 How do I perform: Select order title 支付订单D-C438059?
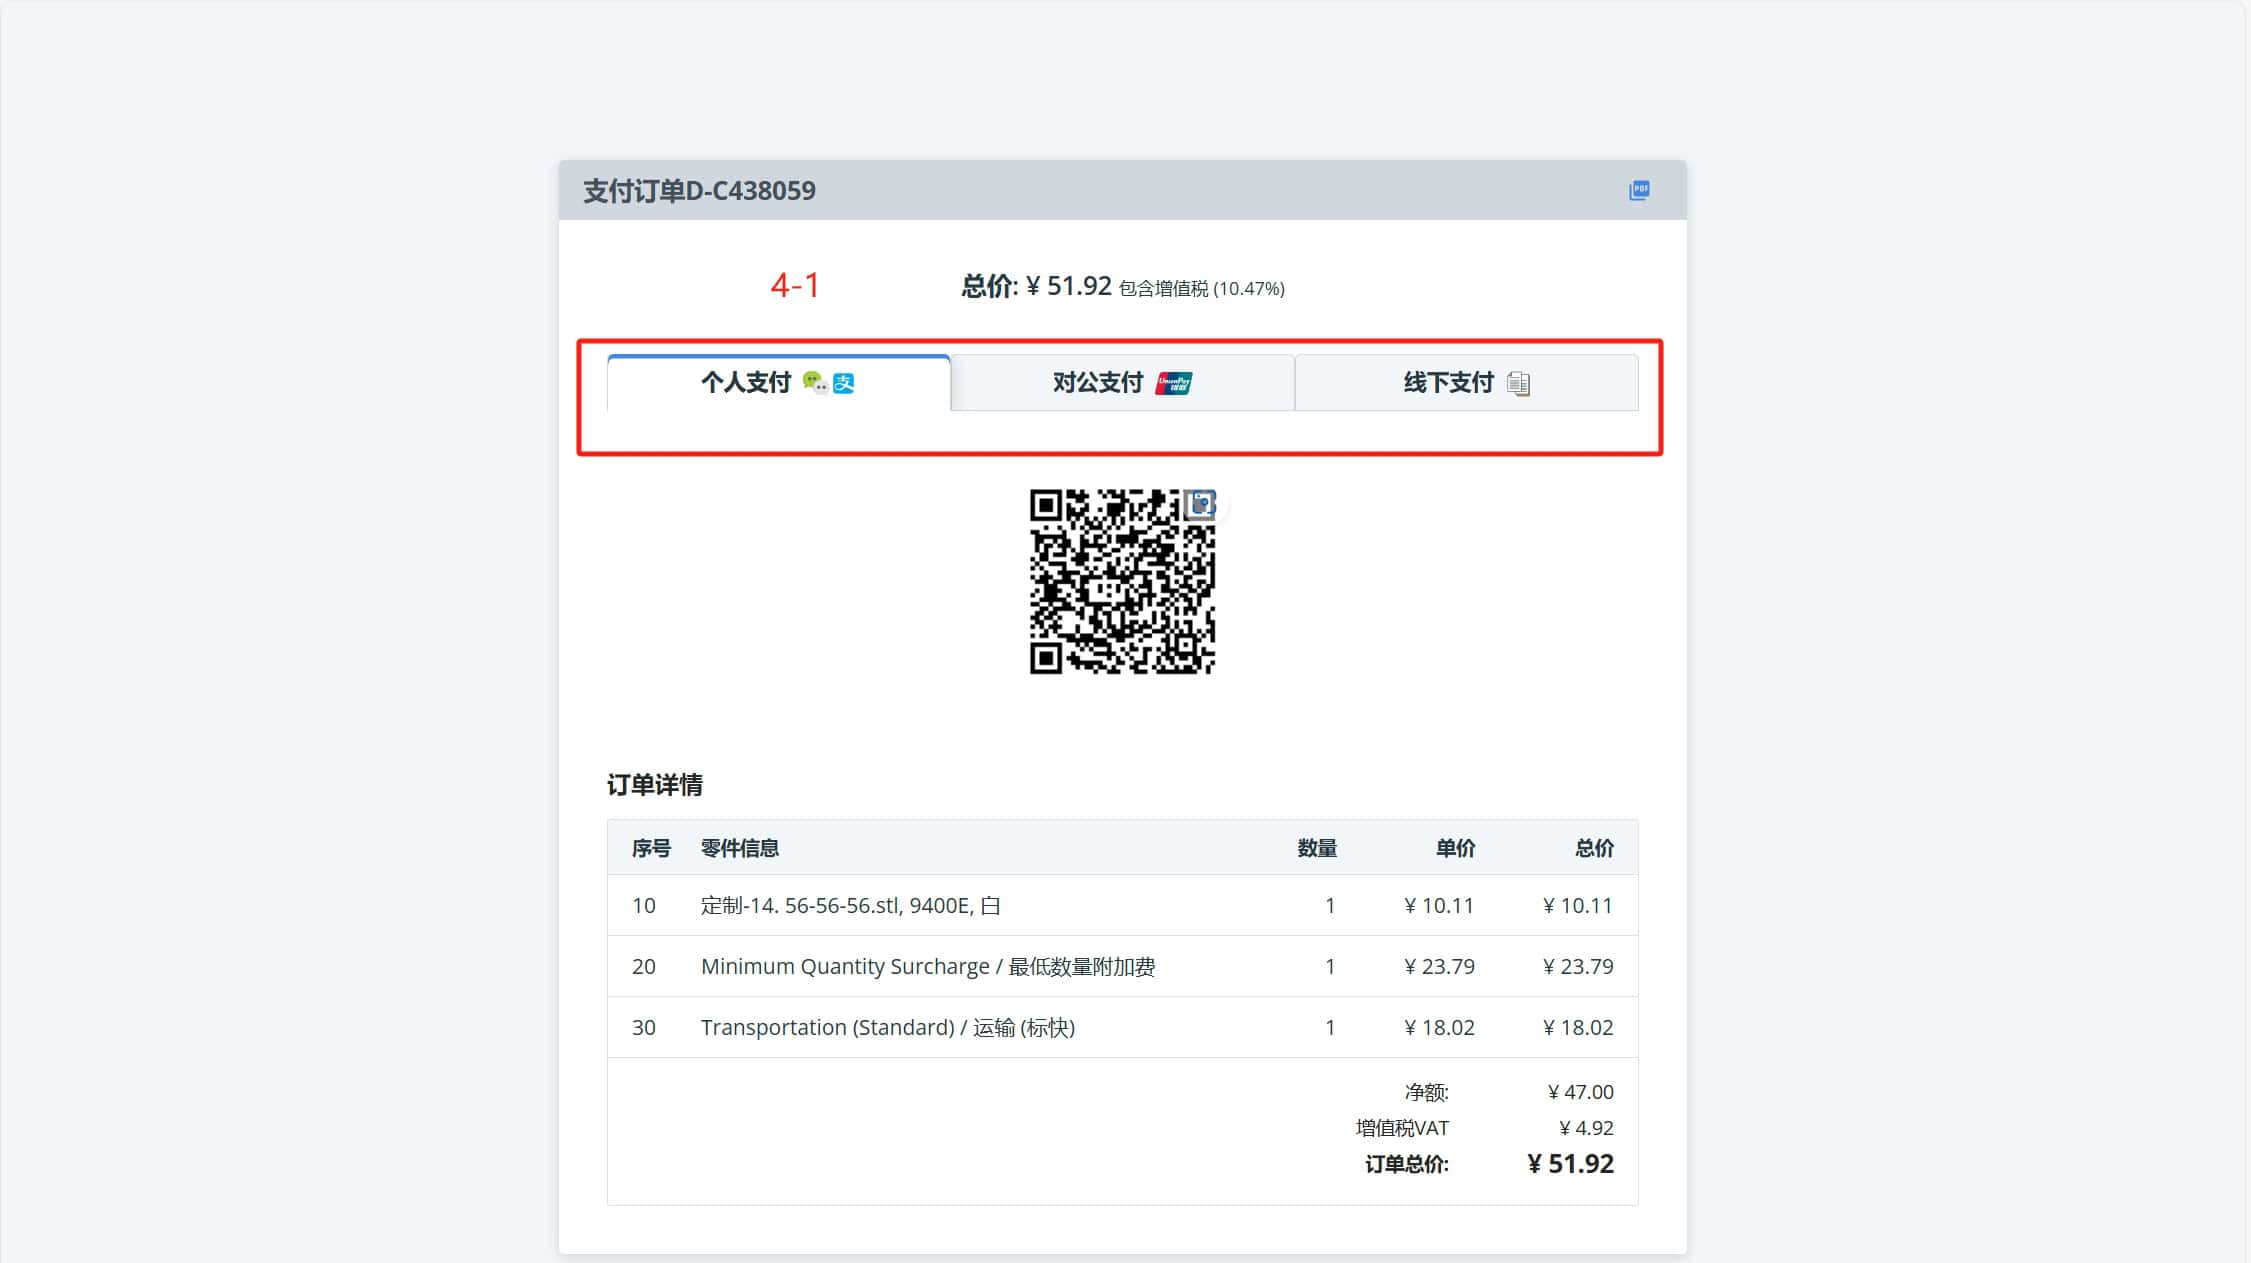point(699,191)
